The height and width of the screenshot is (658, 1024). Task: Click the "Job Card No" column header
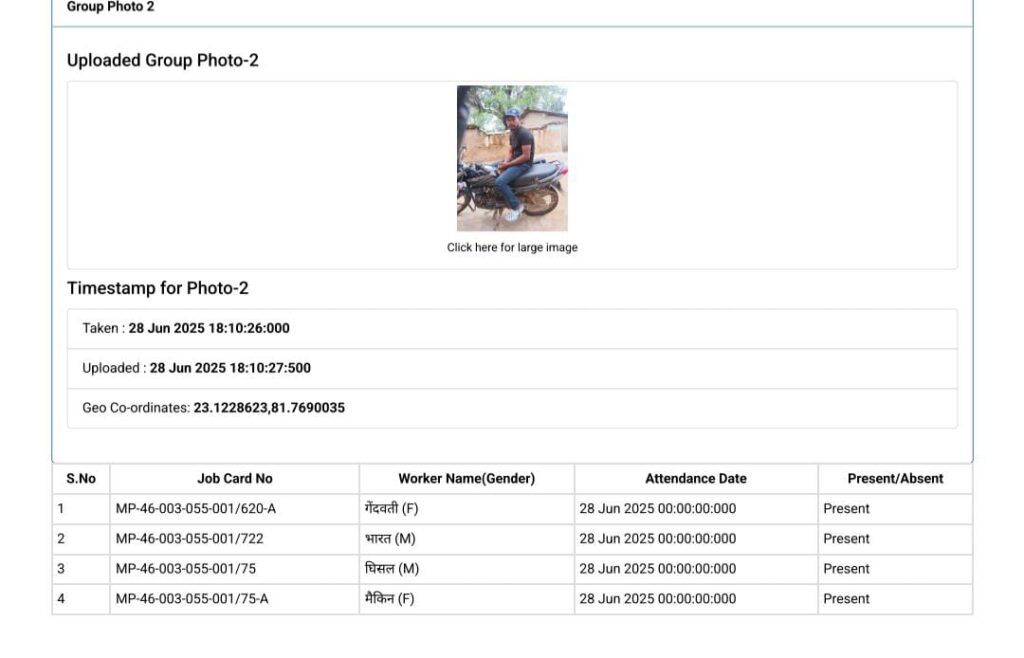coord(235,479)
